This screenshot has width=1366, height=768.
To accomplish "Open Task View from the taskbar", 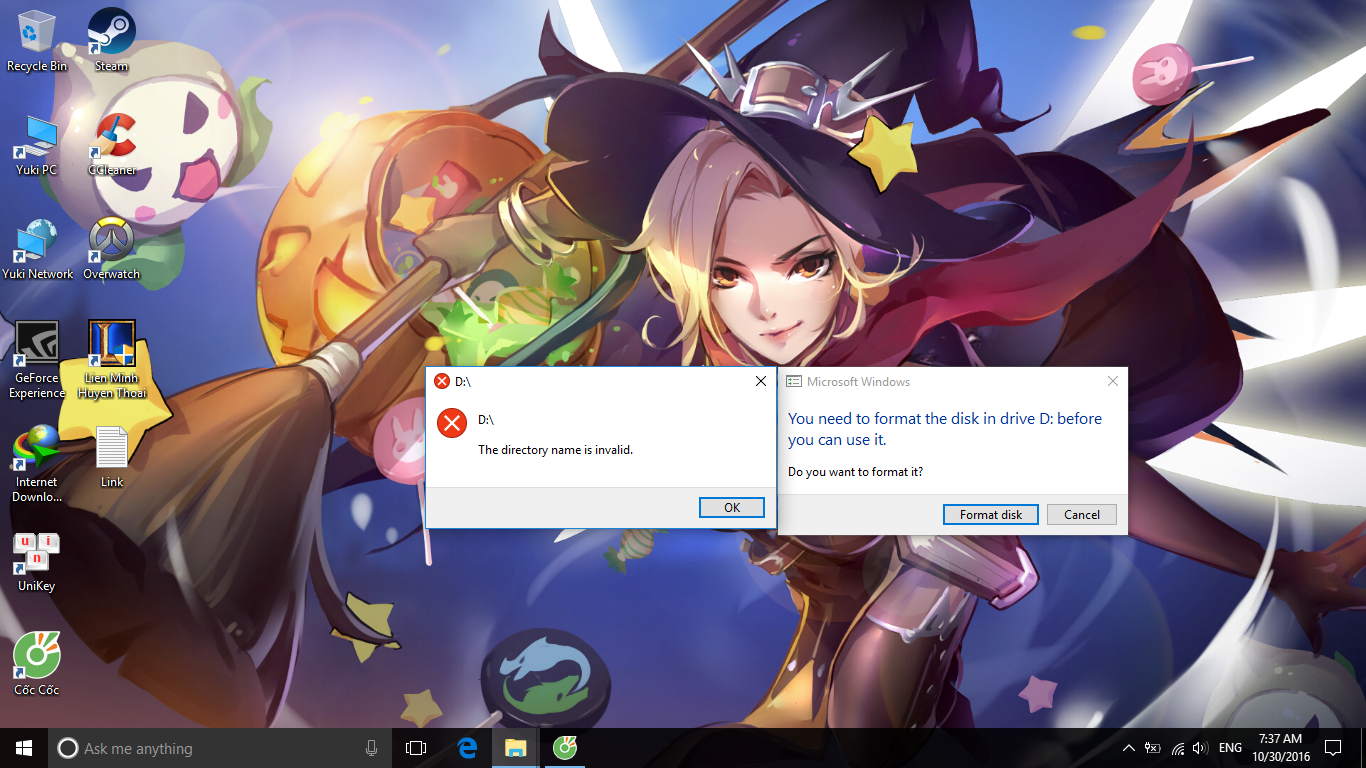I will pos(416,748).
